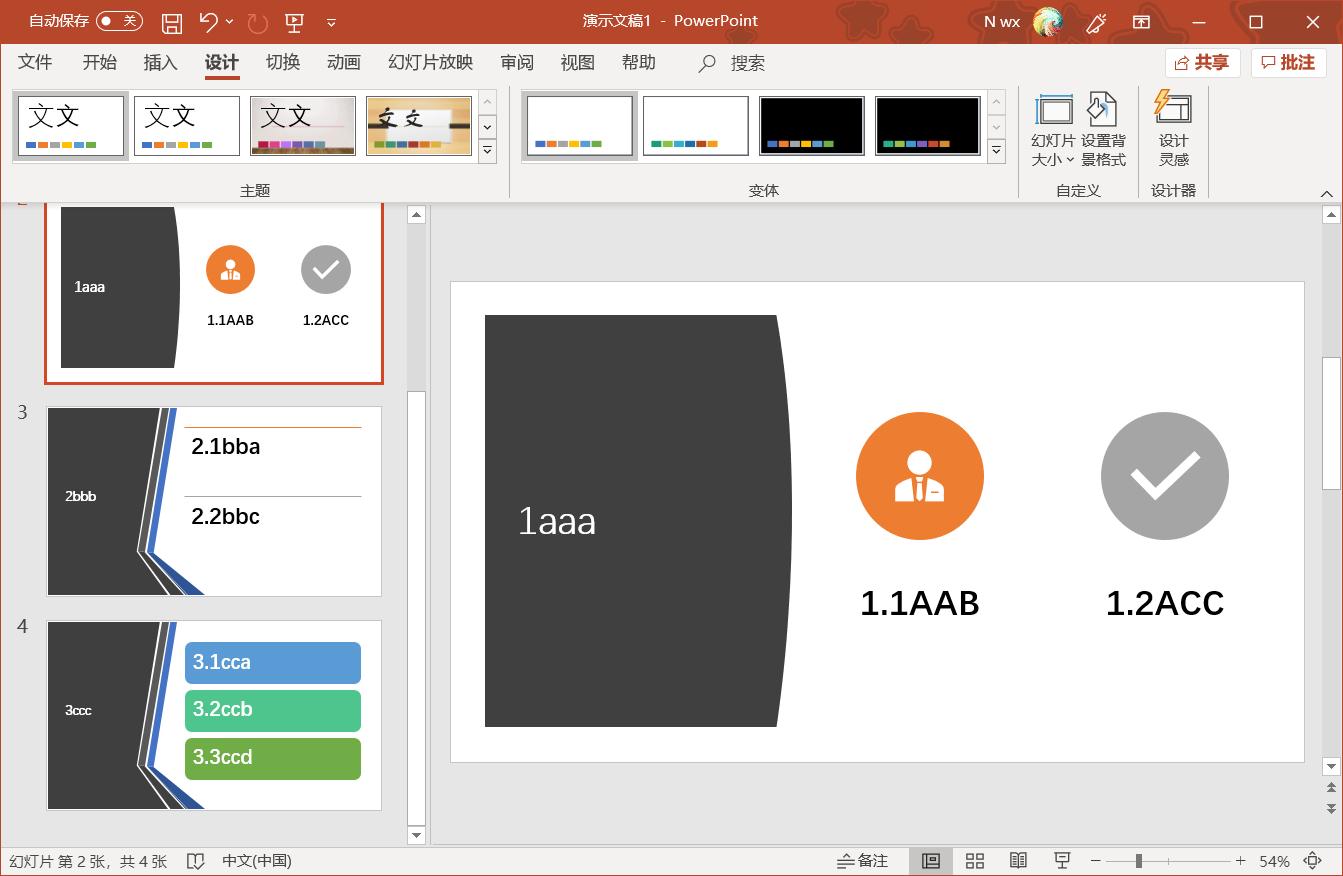The width and height of the screenshot is (1343, 876).
Task: Toggle the AutoSave (自动保存) switch
Action: (x=119, y=21)
